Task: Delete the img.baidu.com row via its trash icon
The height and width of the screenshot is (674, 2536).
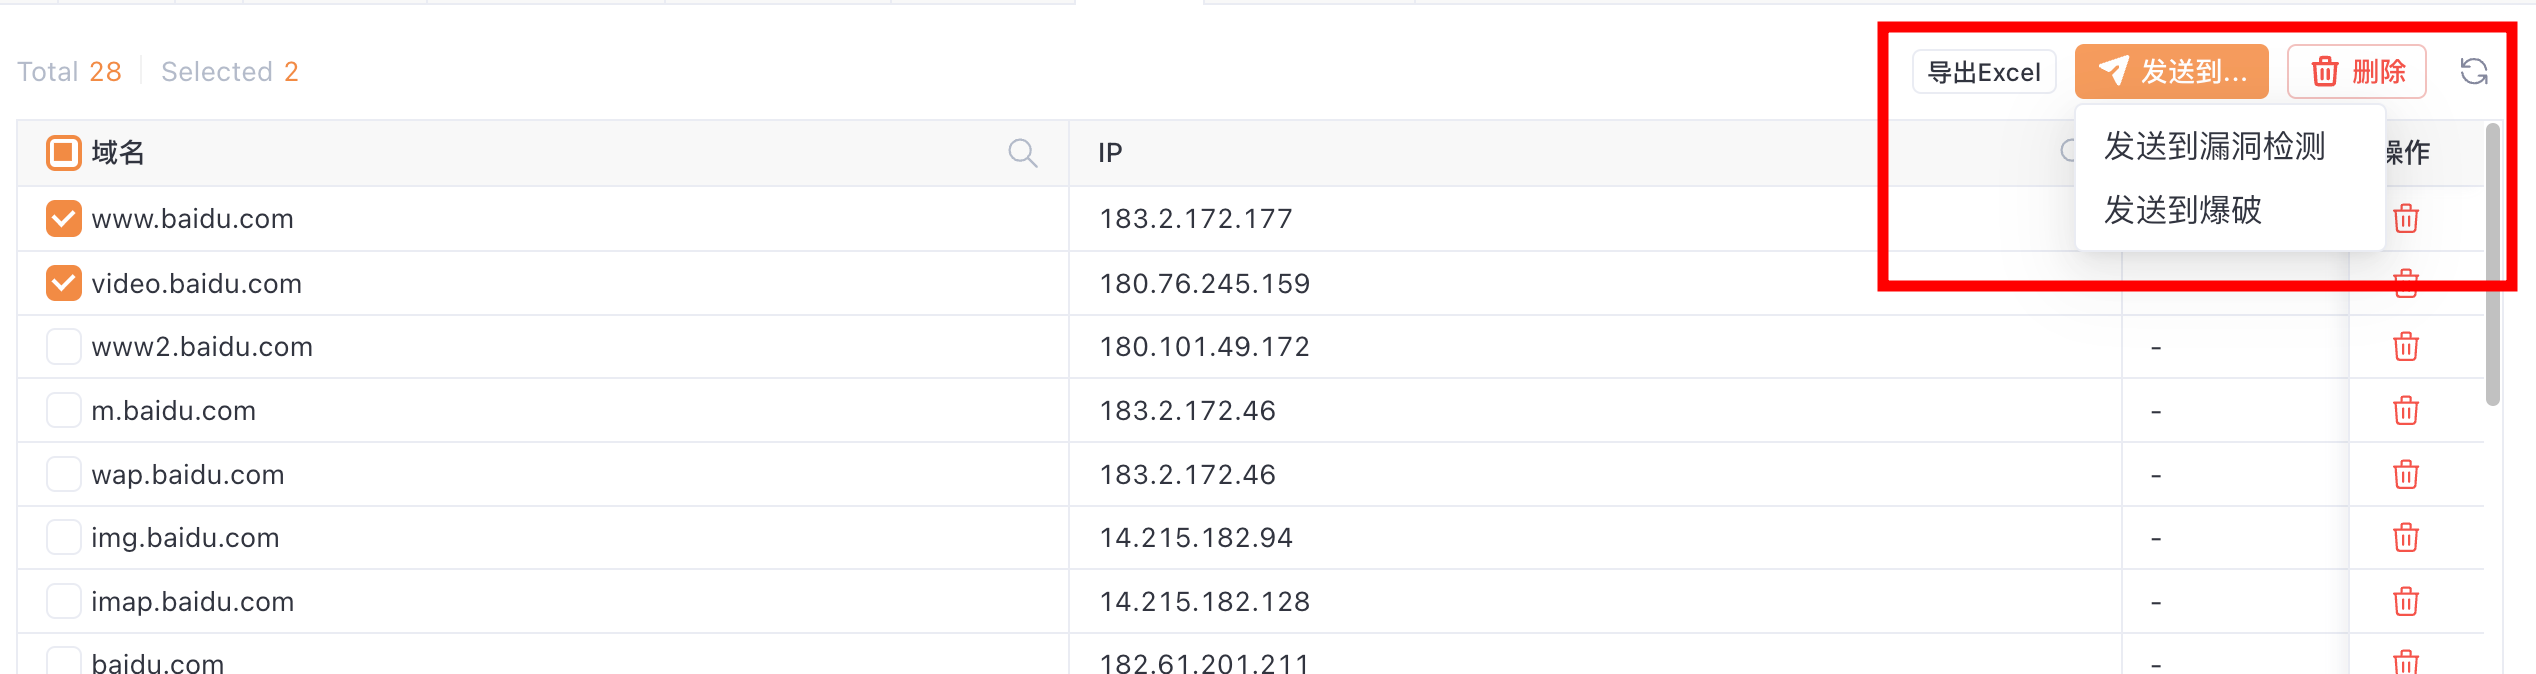Action: [2405, 538]
